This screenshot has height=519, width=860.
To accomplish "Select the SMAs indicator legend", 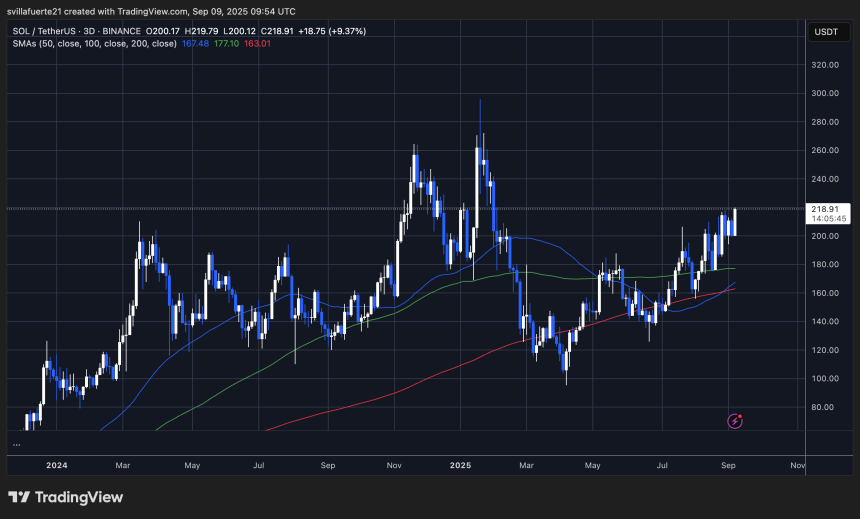I will pyautogui.click(x=94, y=43).
